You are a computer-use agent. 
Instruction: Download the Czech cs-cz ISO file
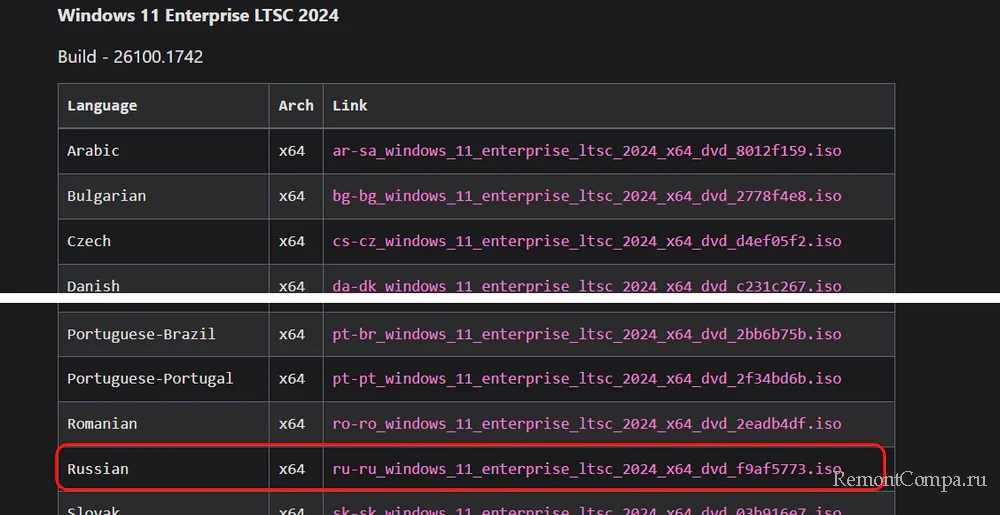(x=587, y=241)
